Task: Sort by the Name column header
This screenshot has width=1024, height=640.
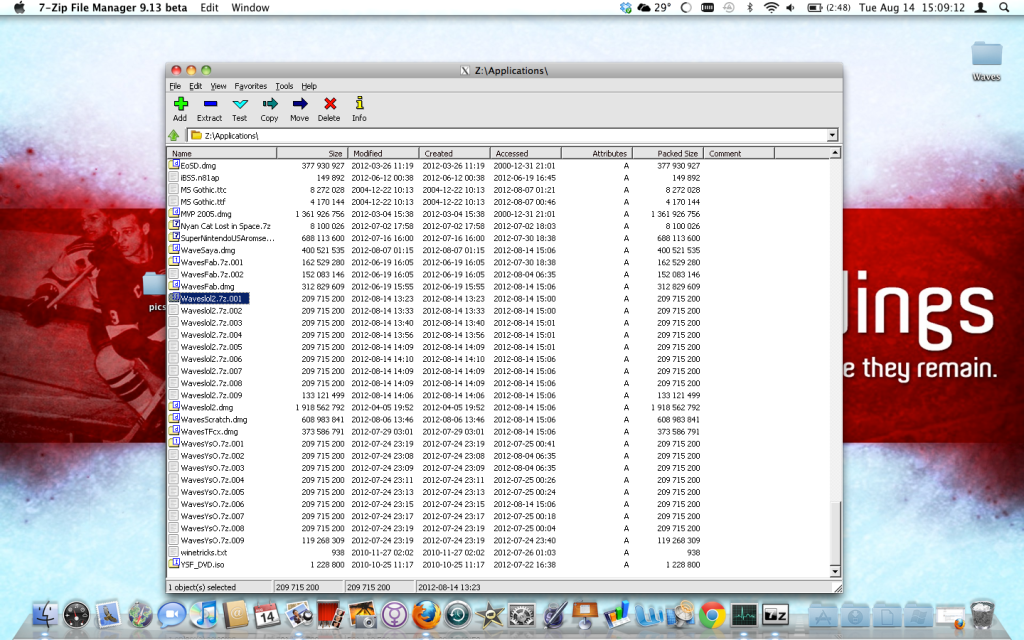Action: click(222, 153)
